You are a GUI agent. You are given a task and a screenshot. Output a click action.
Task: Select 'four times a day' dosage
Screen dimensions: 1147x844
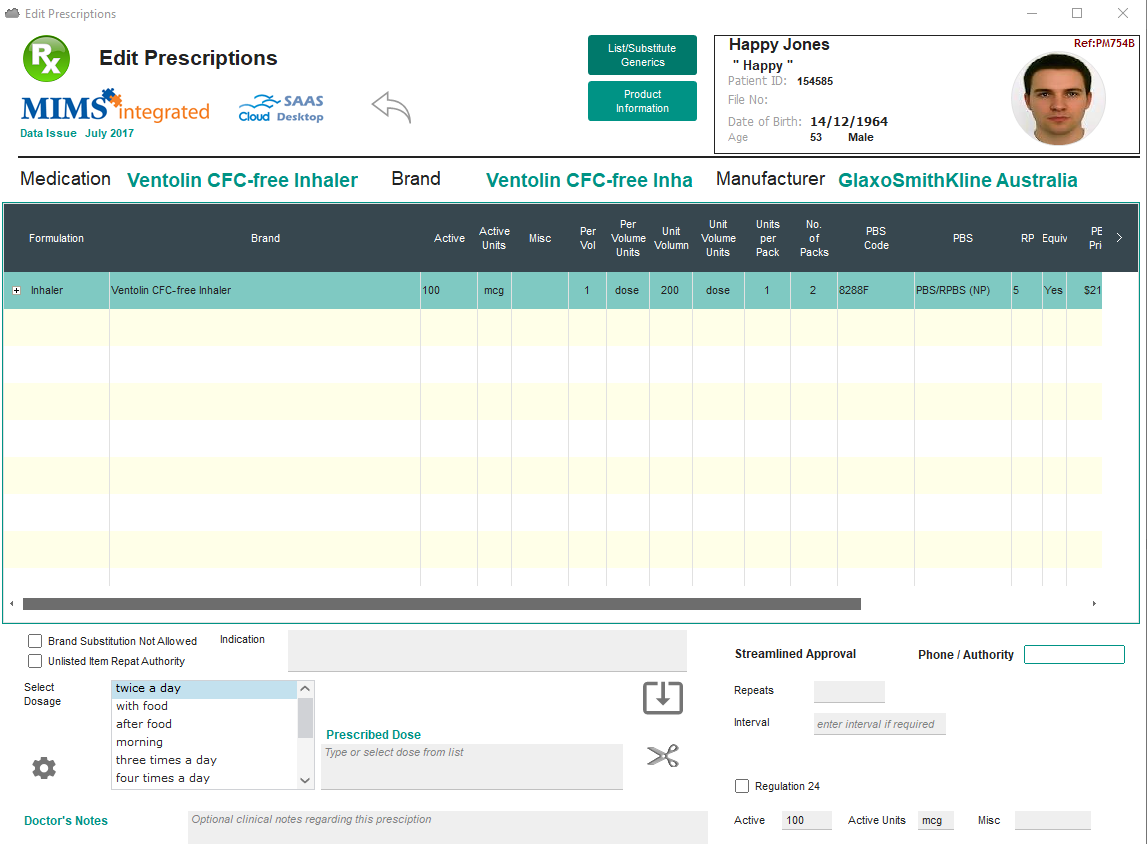click(204, 778)
